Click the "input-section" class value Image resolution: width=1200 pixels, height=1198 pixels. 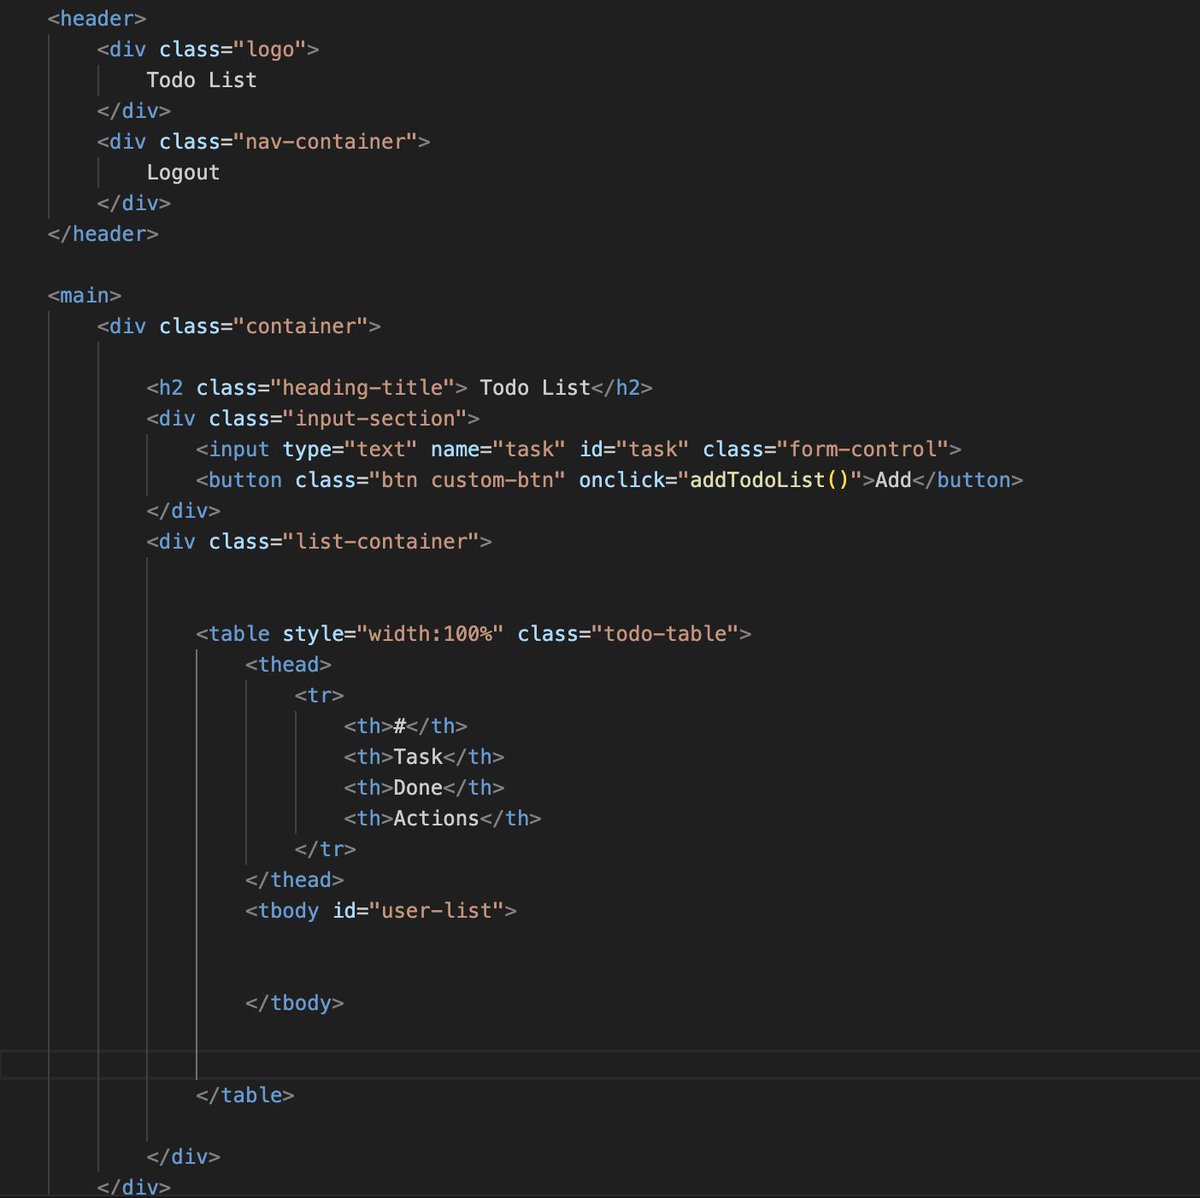(x=375, y=418)
